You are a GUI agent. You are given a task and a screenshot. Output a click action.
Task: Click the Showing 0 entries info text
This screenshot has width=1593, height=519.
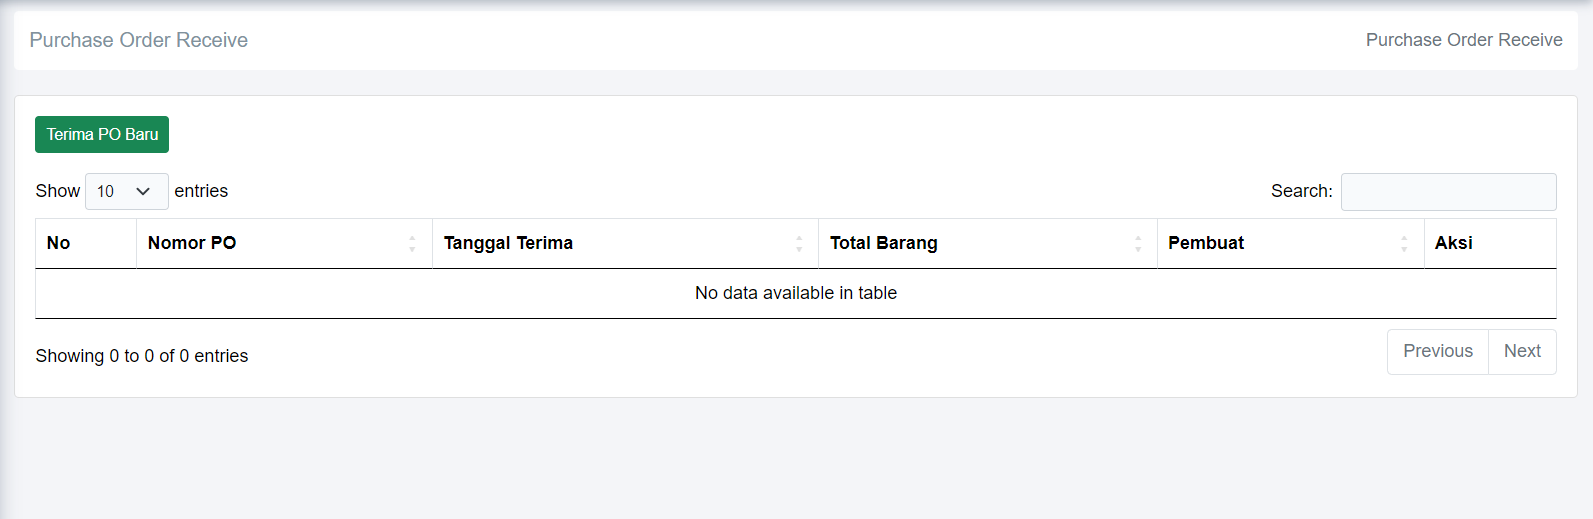pyautogui.click(x=142, y=356)
